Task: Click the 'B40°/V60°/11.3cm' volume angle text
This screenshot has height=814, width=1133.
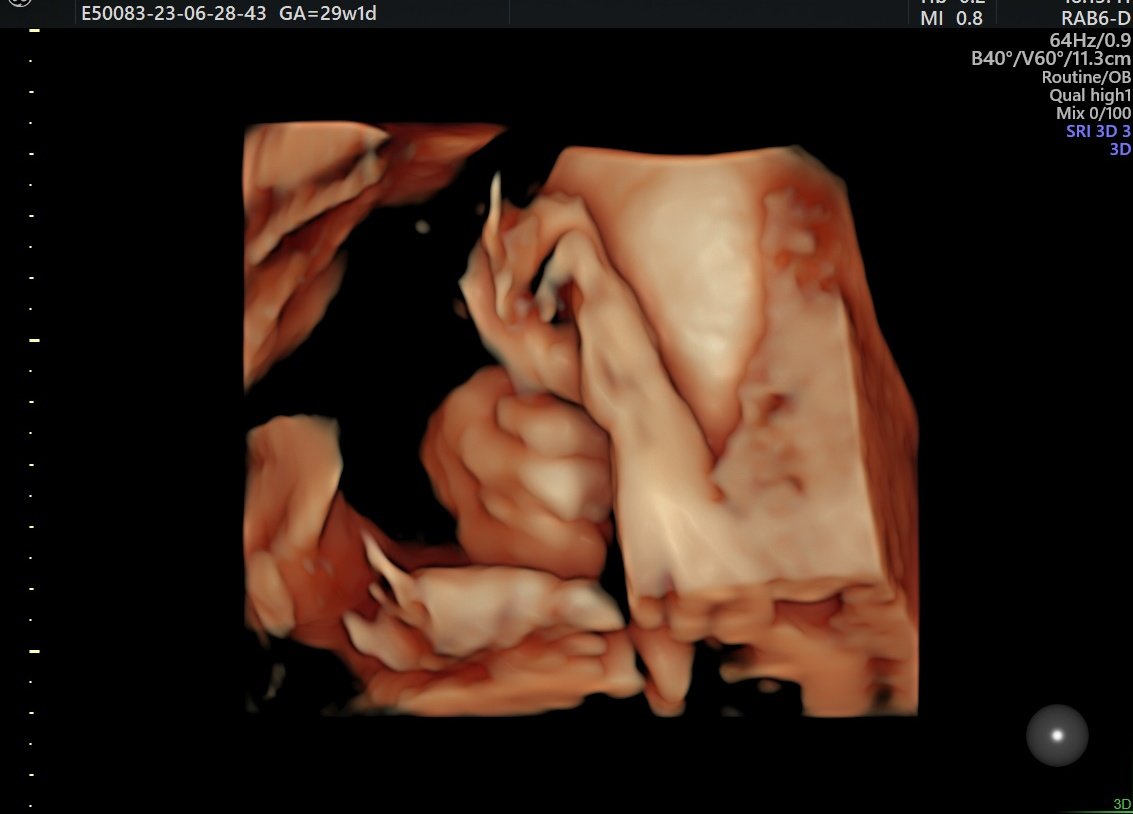Action: click(x=1051, y=59)
